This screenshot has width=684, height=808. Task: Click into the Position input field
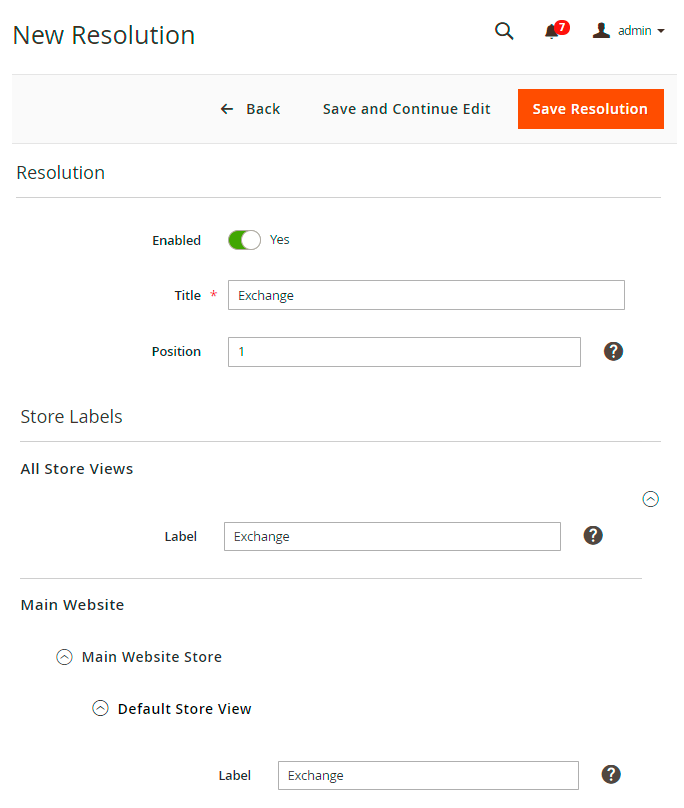[404, 352]
